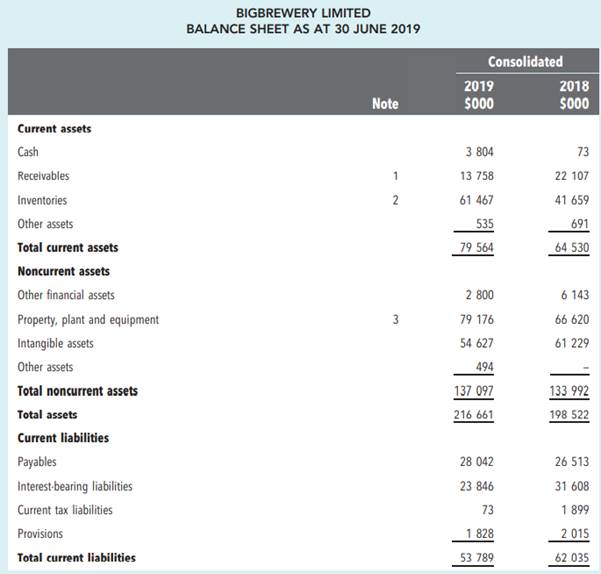The height and width of the screenshot is (574, 601).
Task: Open note 2 beside Inventories
Action: click(395, 200)
